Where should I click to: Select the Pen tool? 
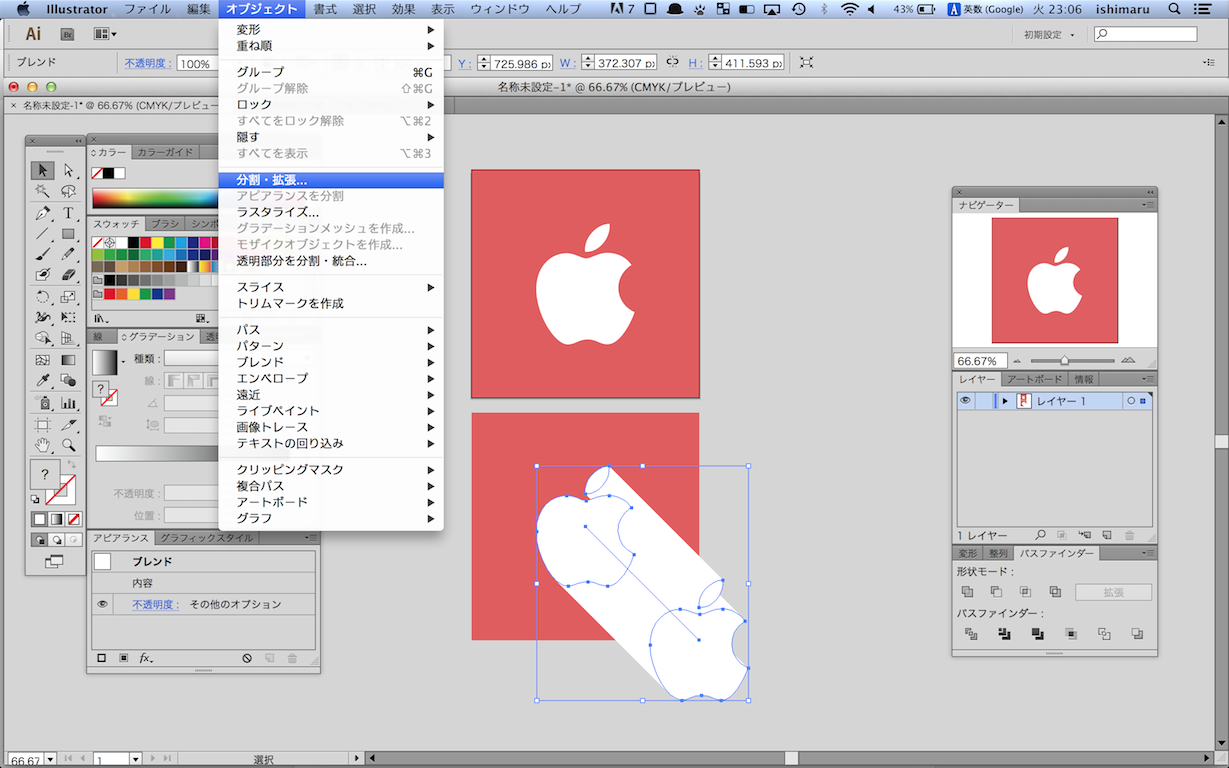pyautogui.click(x=42, y=213)
